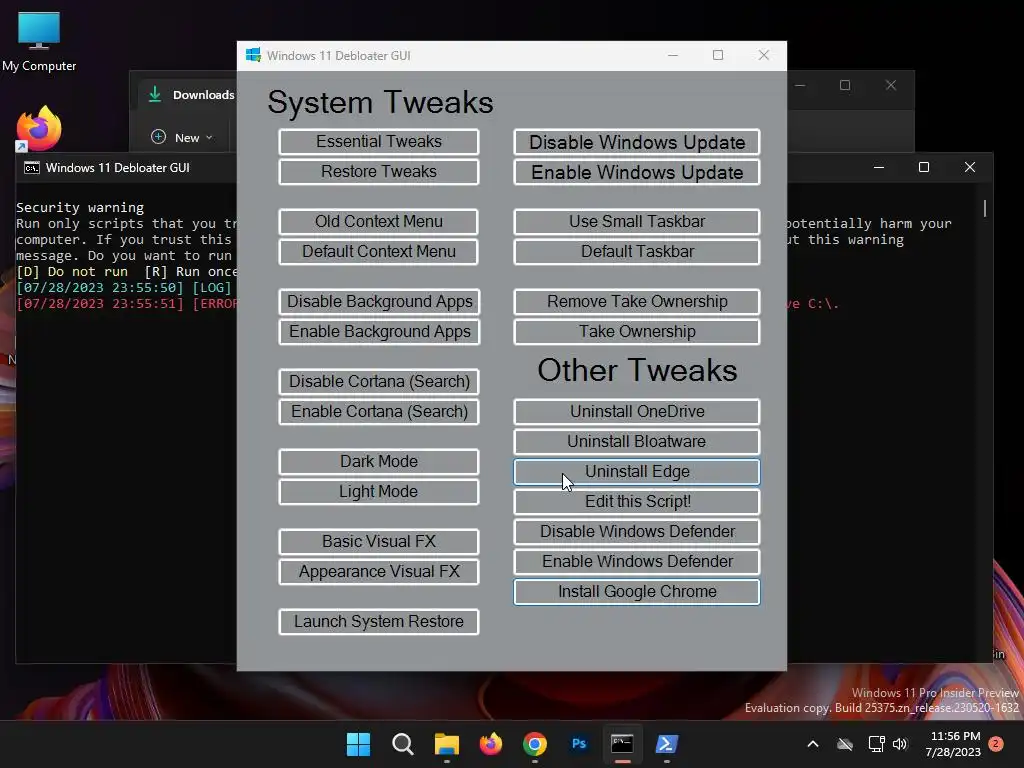Click the console window scrollbar

point(985,208)
